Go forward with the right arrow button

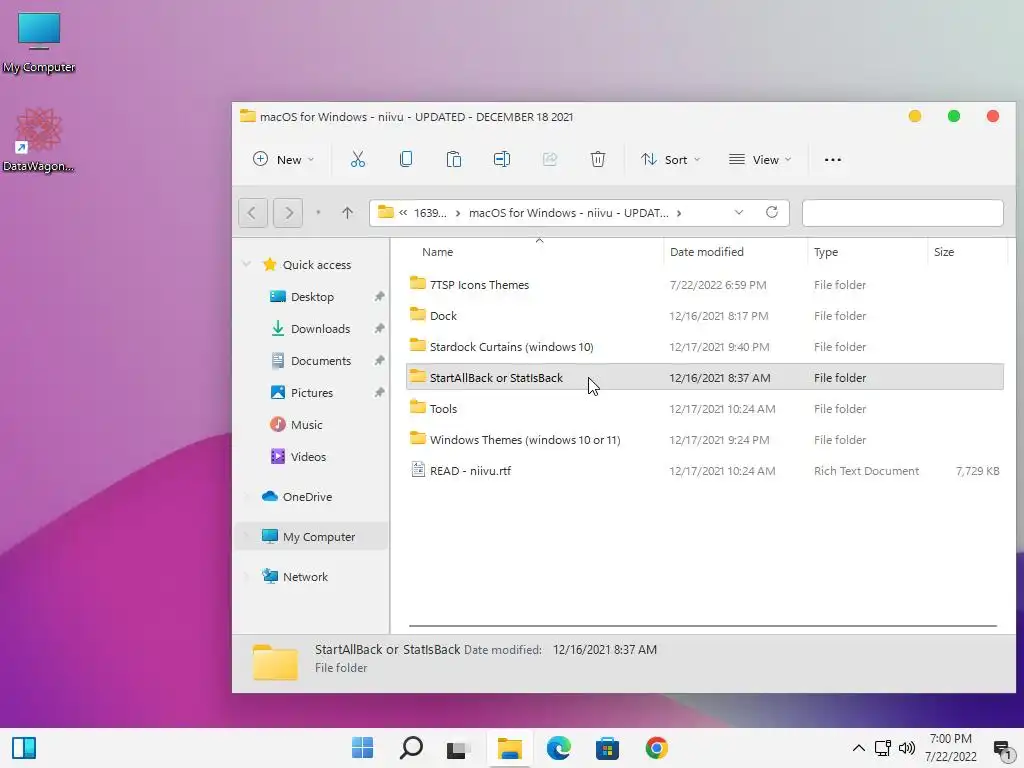coord(288,213)
